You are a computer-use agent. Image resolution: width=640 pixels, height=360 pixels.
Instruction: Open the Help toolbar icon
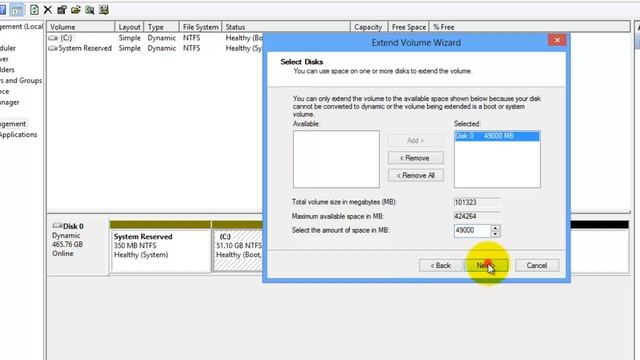(x=2, y=10)
